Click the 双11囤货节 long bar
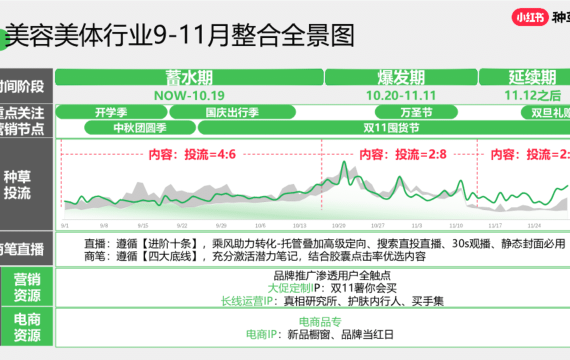The width and height of the screenshot is (570, 360). 384,128
